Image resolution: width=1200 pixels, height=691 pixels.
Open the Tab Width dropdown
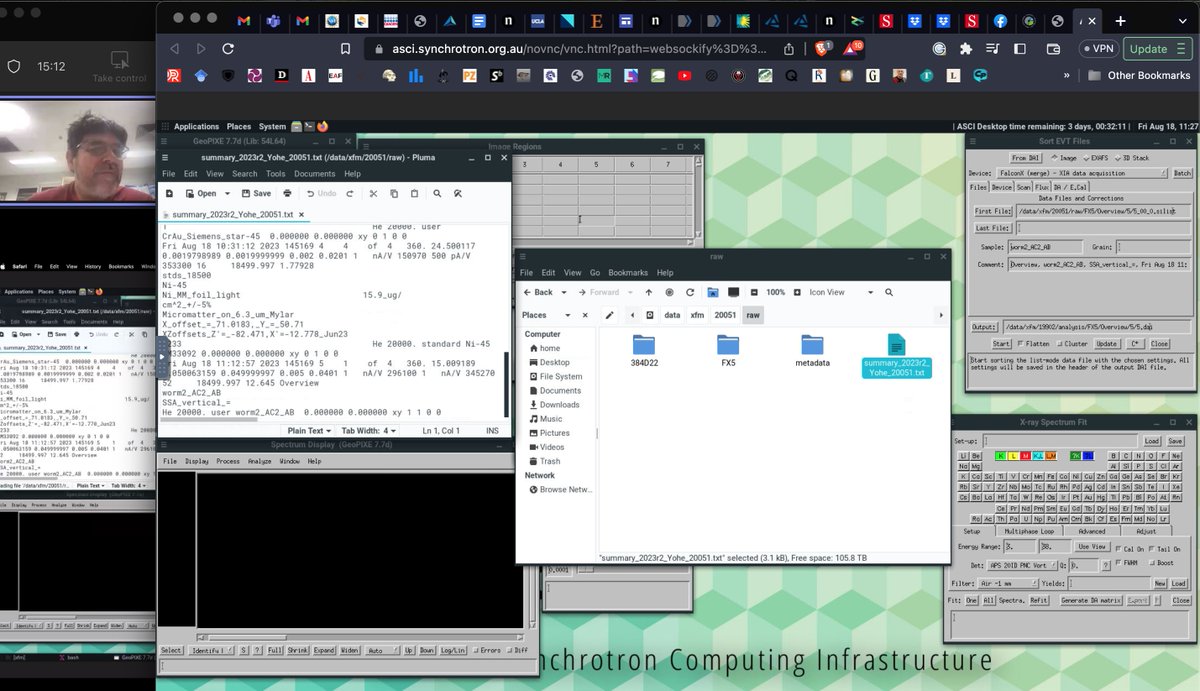coord(368,430)
